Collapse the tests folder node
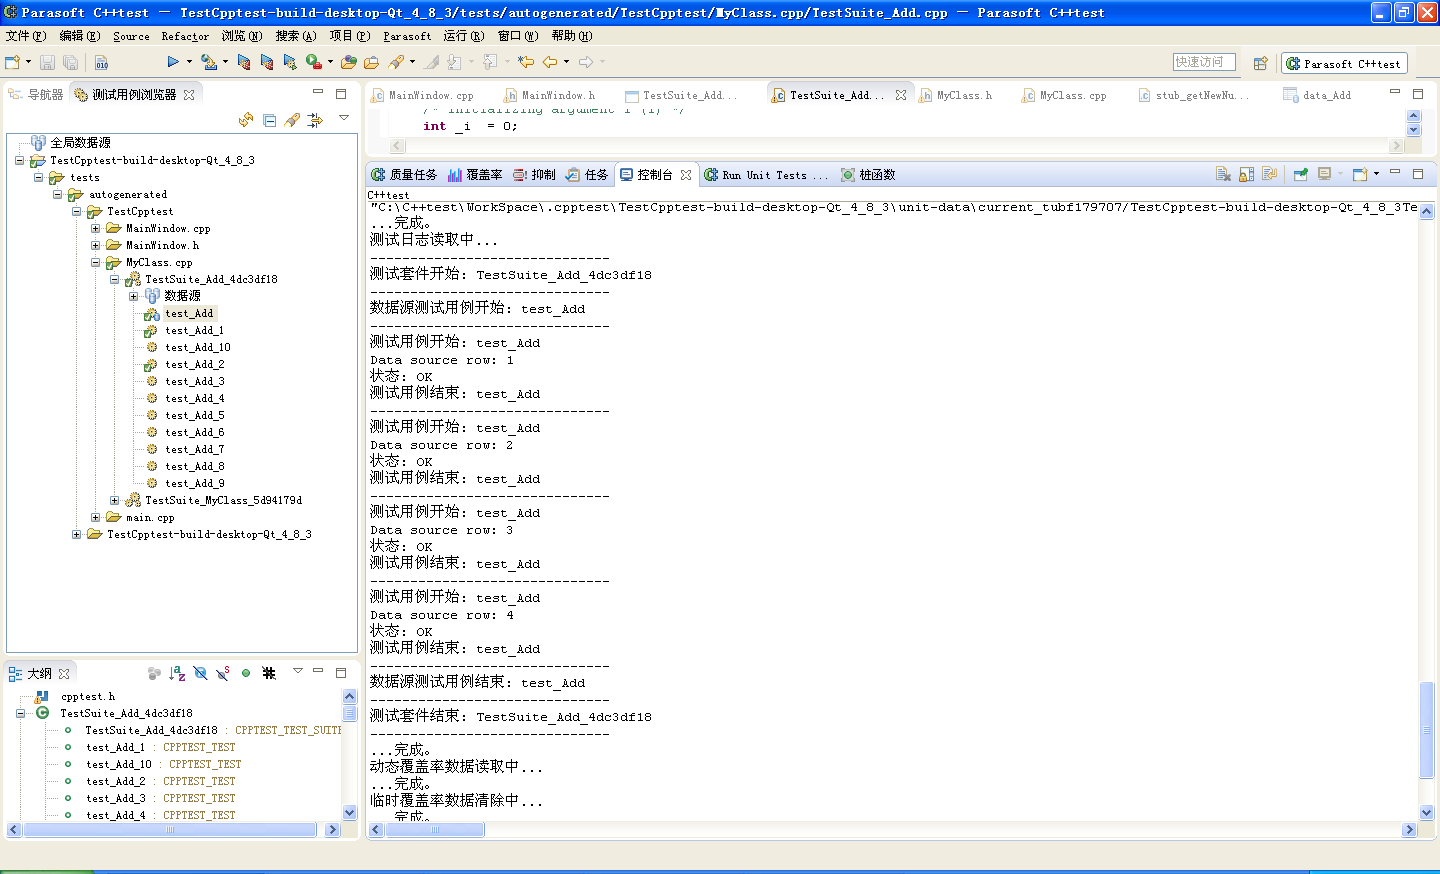This screenshot has width=1440, height=874. coord(39,177)
